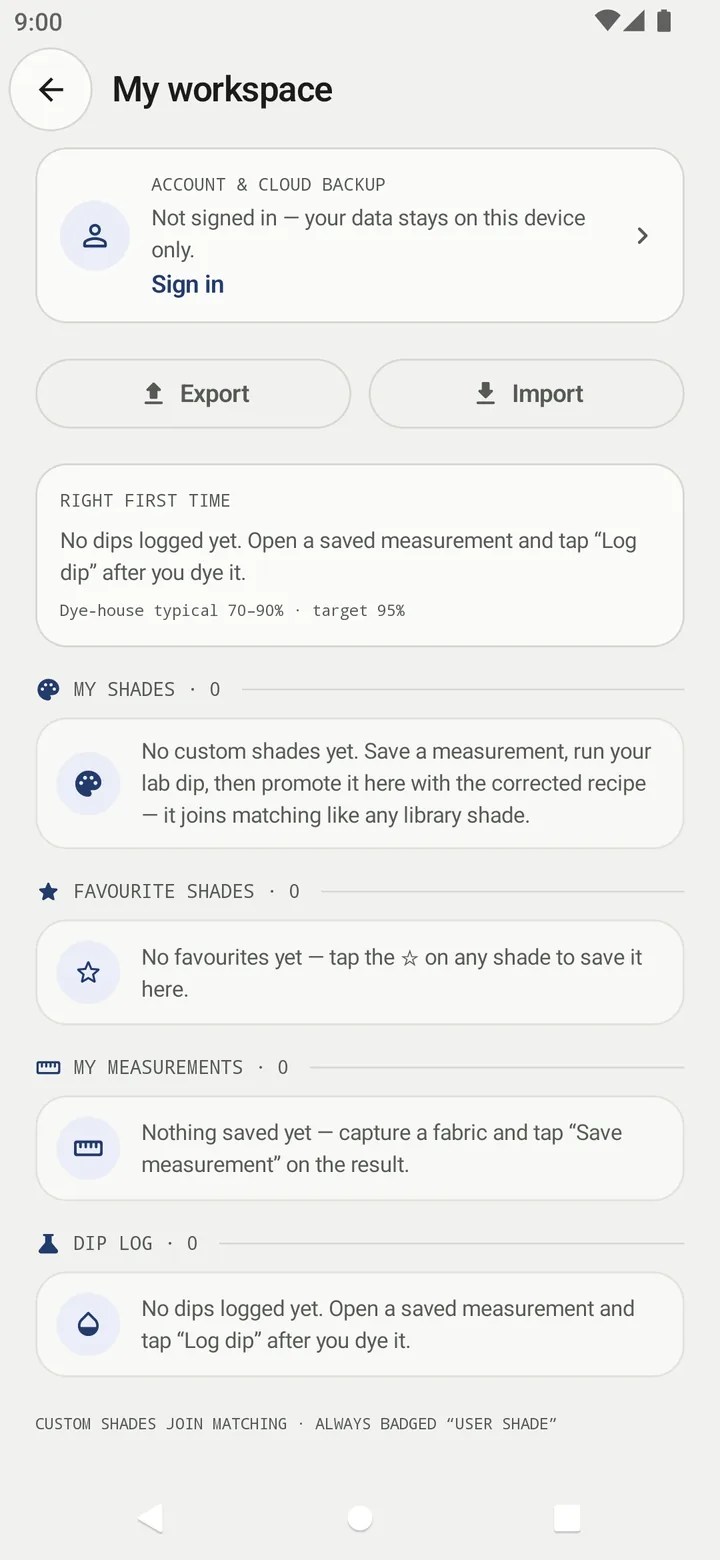Click the filled star icon beside Favourite Shades
The image size is (720, 1560).
48,891
